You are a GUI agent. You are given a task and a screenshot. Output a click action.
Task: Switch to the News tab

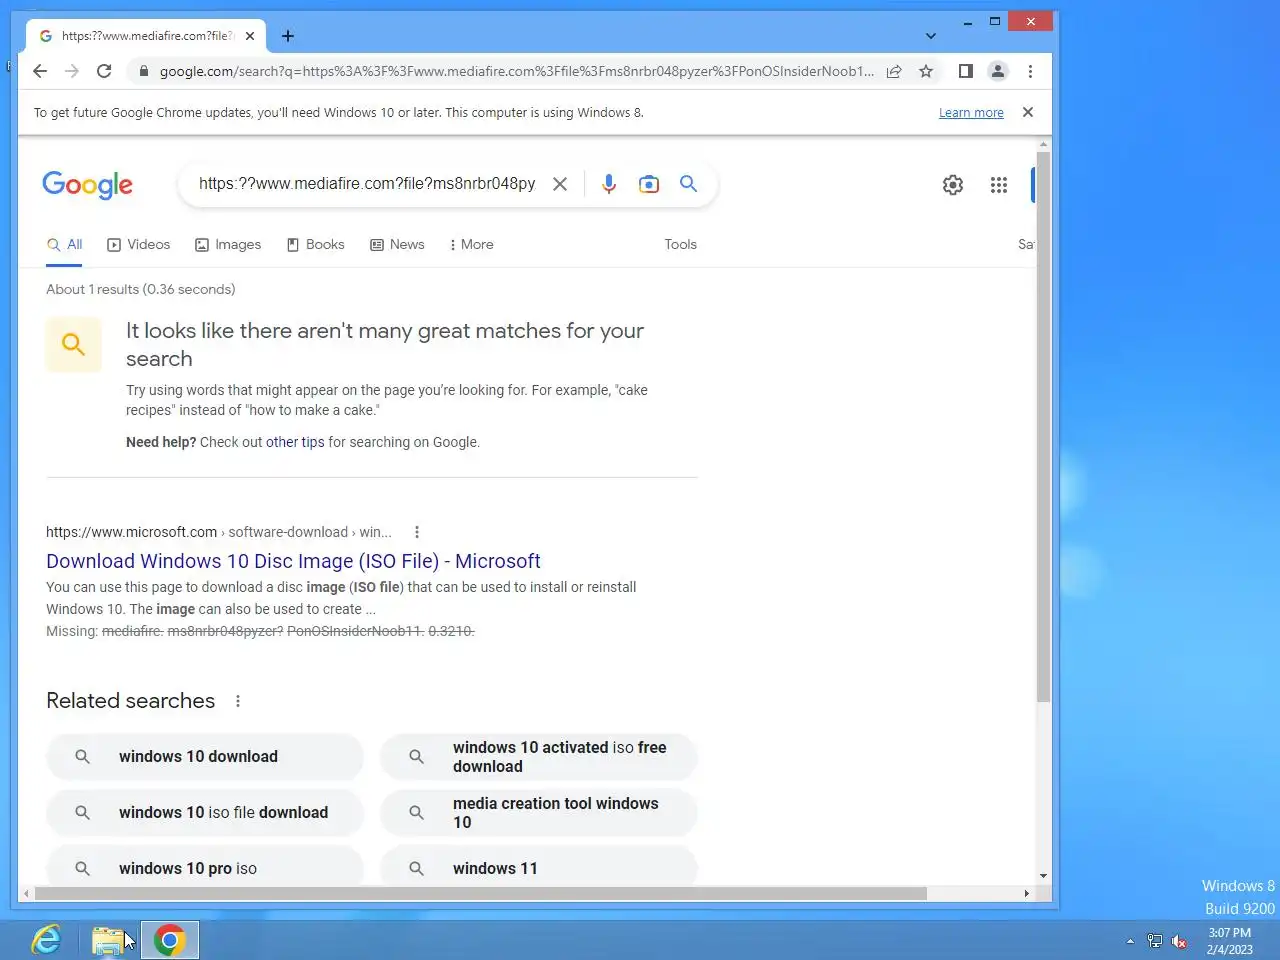pos(397,245)
